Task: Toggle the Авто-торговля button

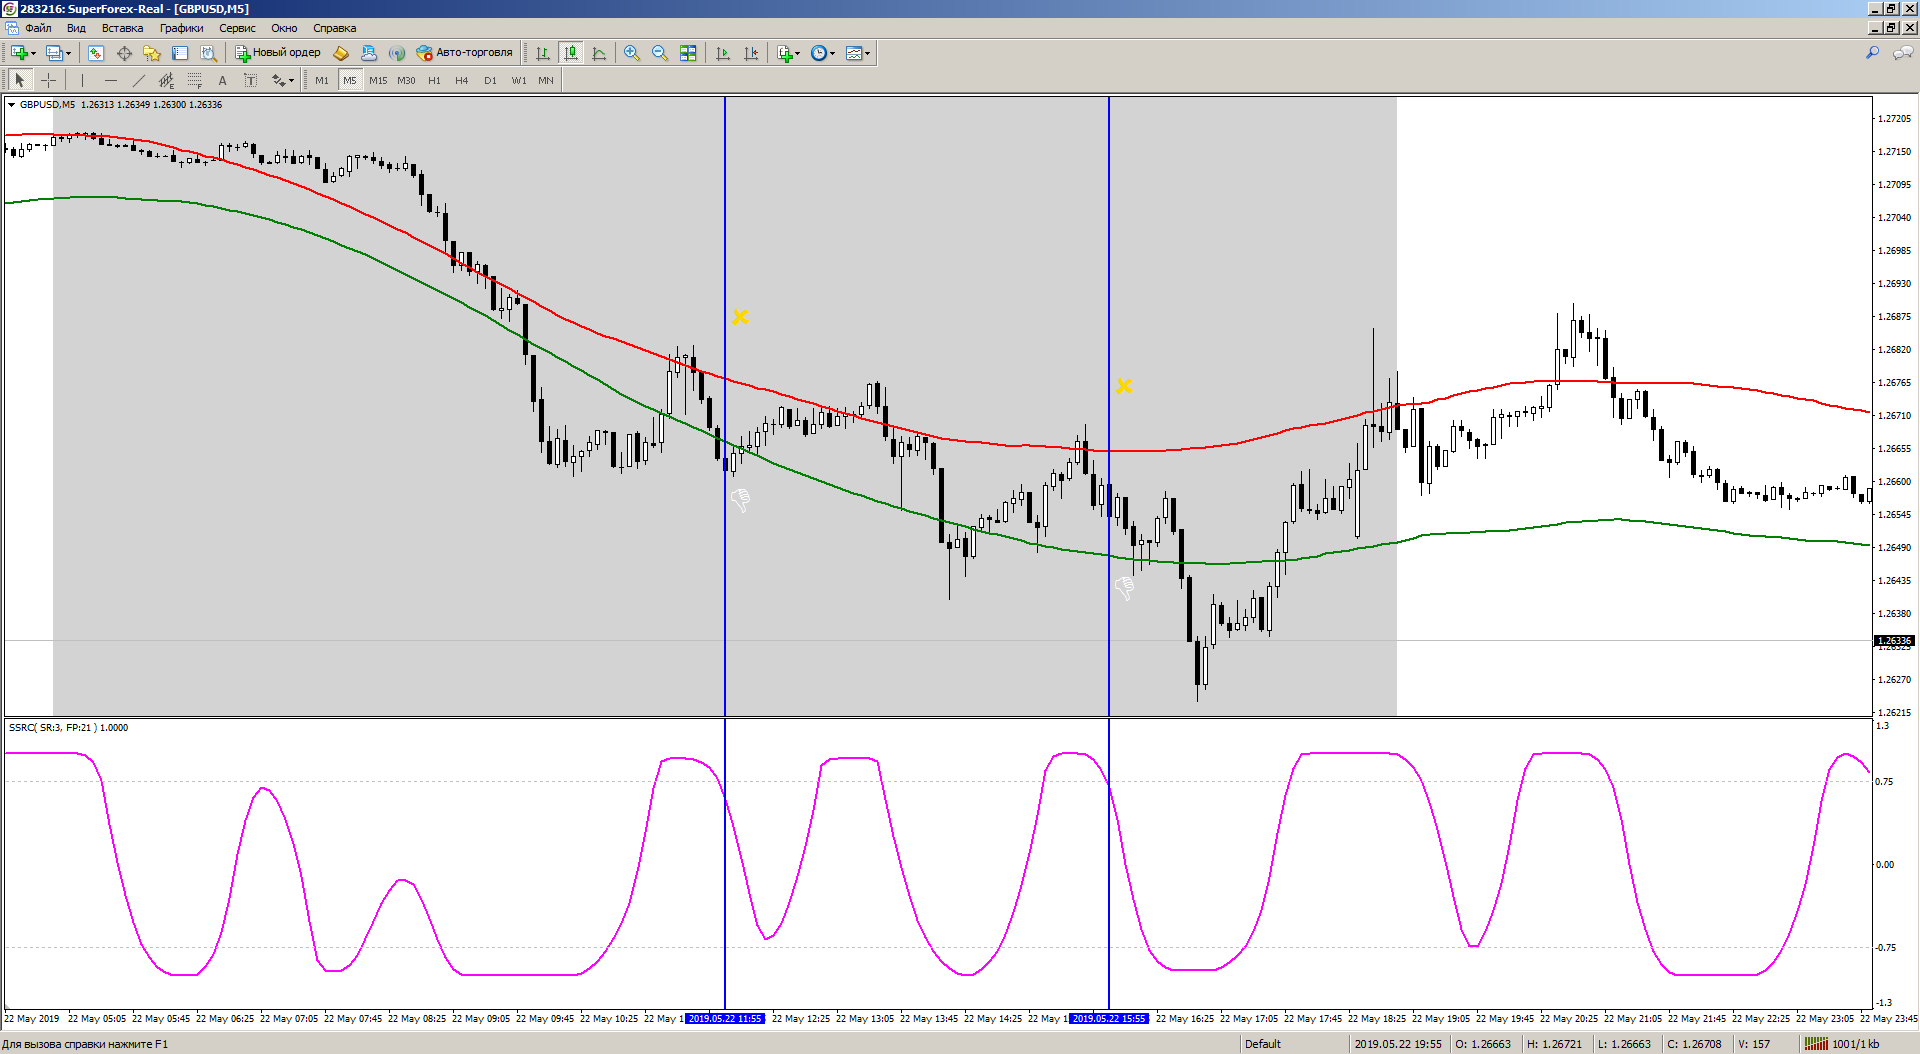Action: point(464,53)
